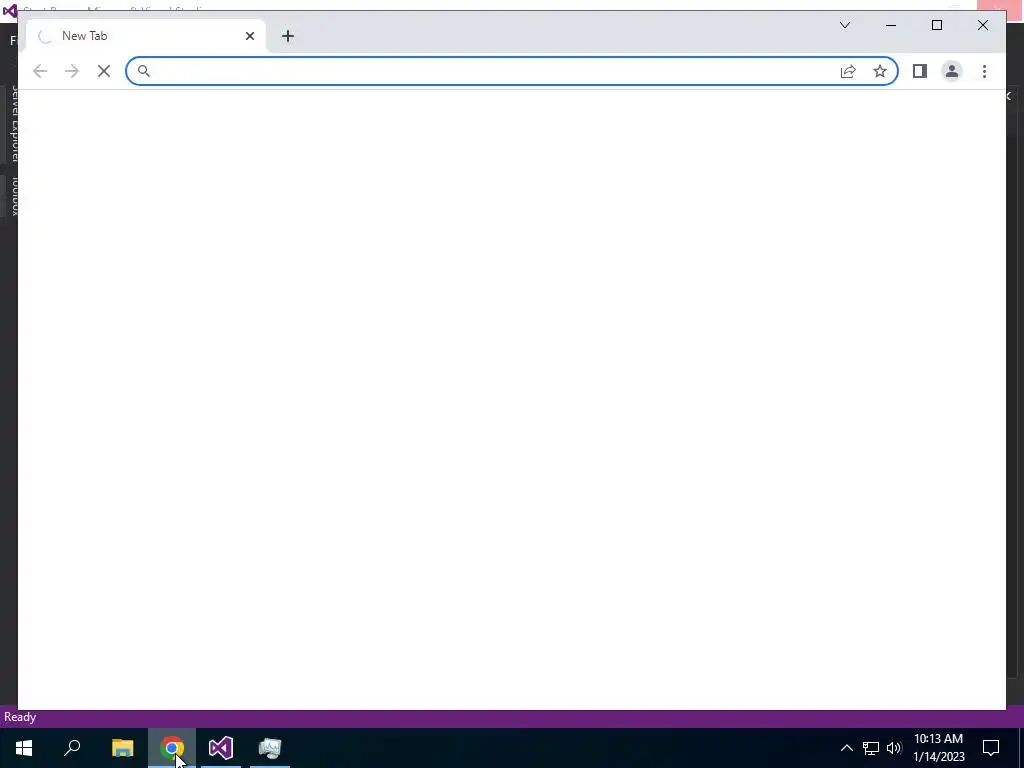Minimize the Chrome window

click(x=891, y=25)
